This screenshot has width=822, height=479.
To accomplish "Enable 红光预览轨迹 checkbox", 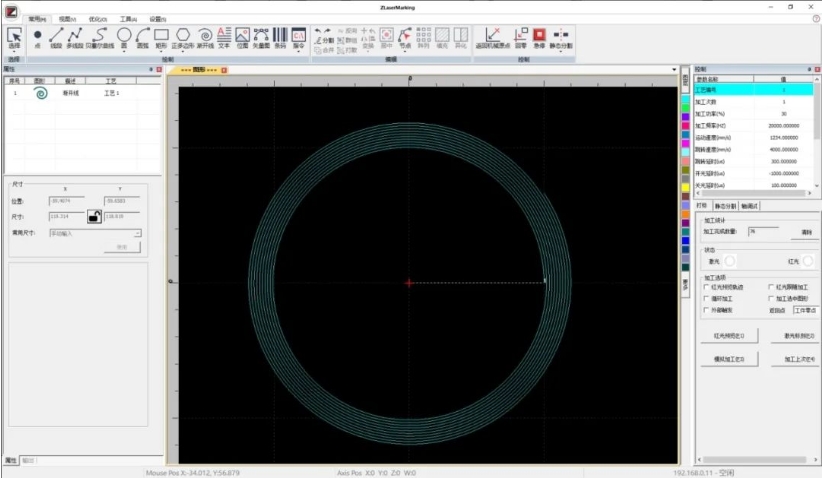I will click(x=707, y=287).
